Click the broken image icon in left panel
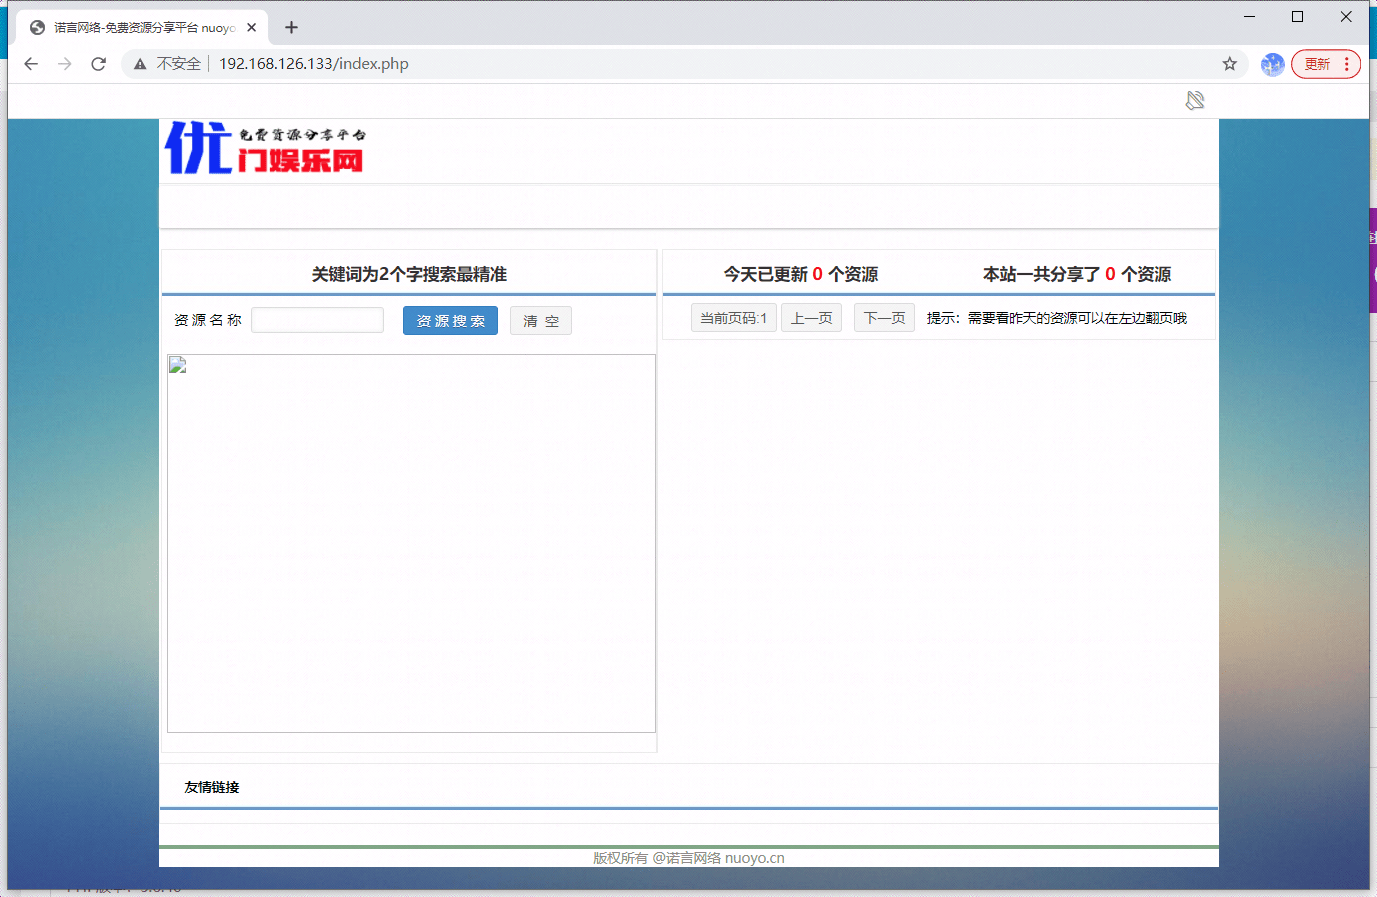Viewport: 1377px width, 897px height. (x=178, y=365)
